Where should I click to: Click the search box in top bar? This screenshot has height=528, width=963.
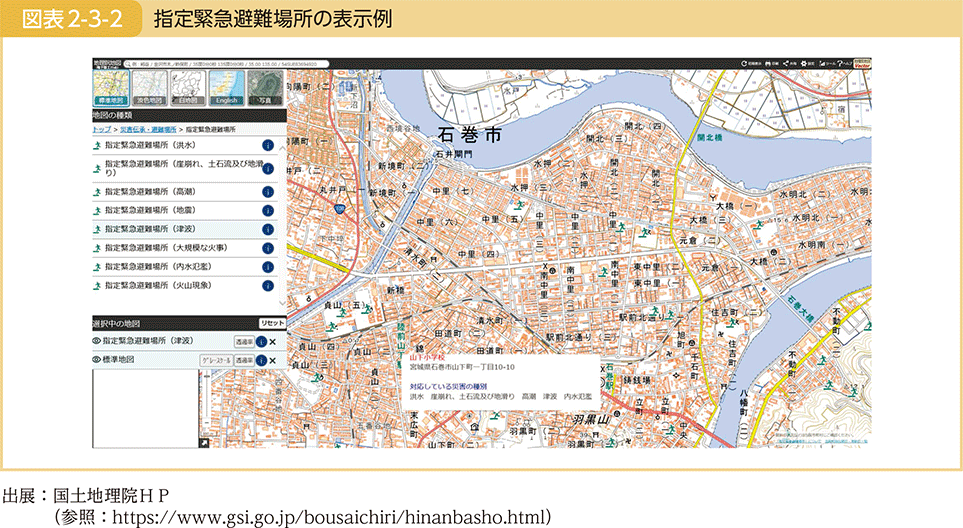click(227, 64)
